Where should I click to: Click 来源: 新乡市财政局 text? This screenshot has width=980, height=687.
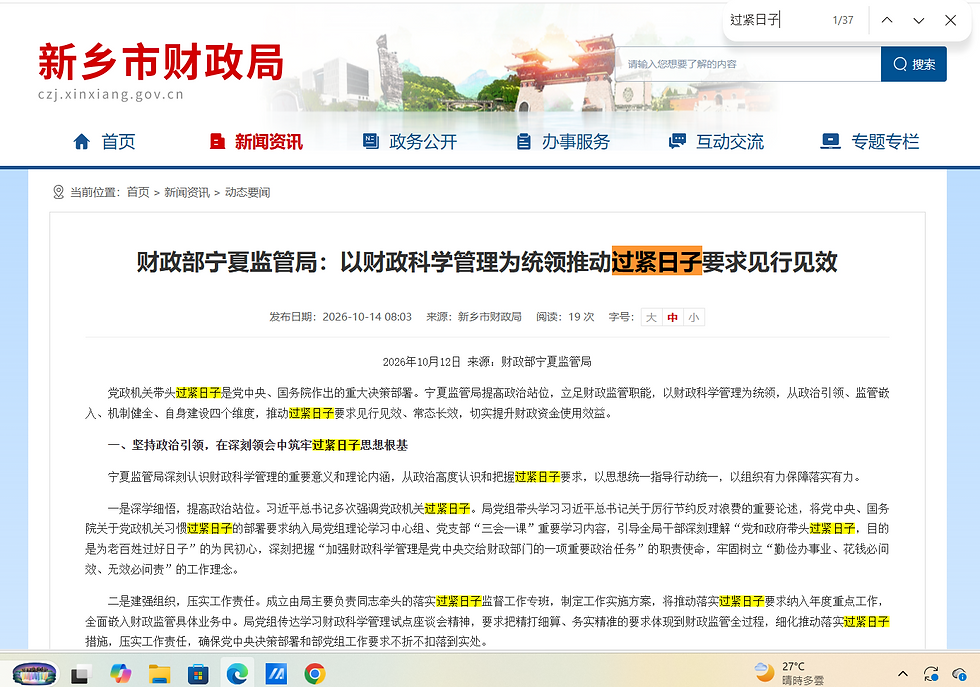click(474, 317)
